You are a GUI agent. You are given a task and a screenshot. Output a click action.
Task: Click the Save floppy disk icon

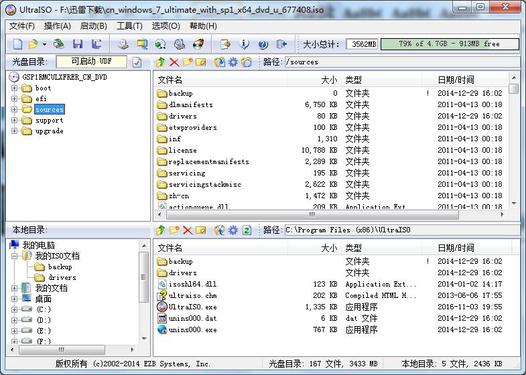(78, 44)
